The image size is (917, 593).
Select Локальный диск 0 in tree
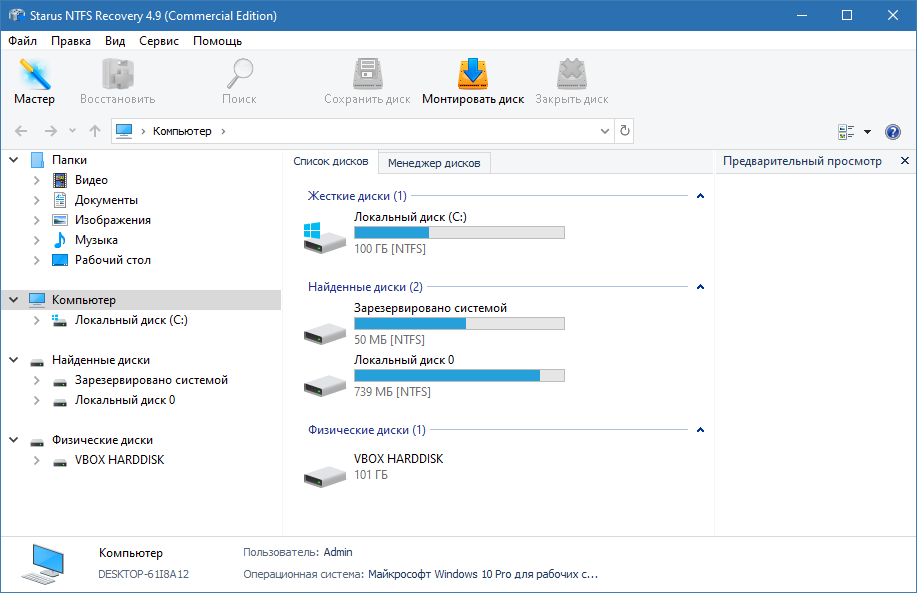pos(125,400)
